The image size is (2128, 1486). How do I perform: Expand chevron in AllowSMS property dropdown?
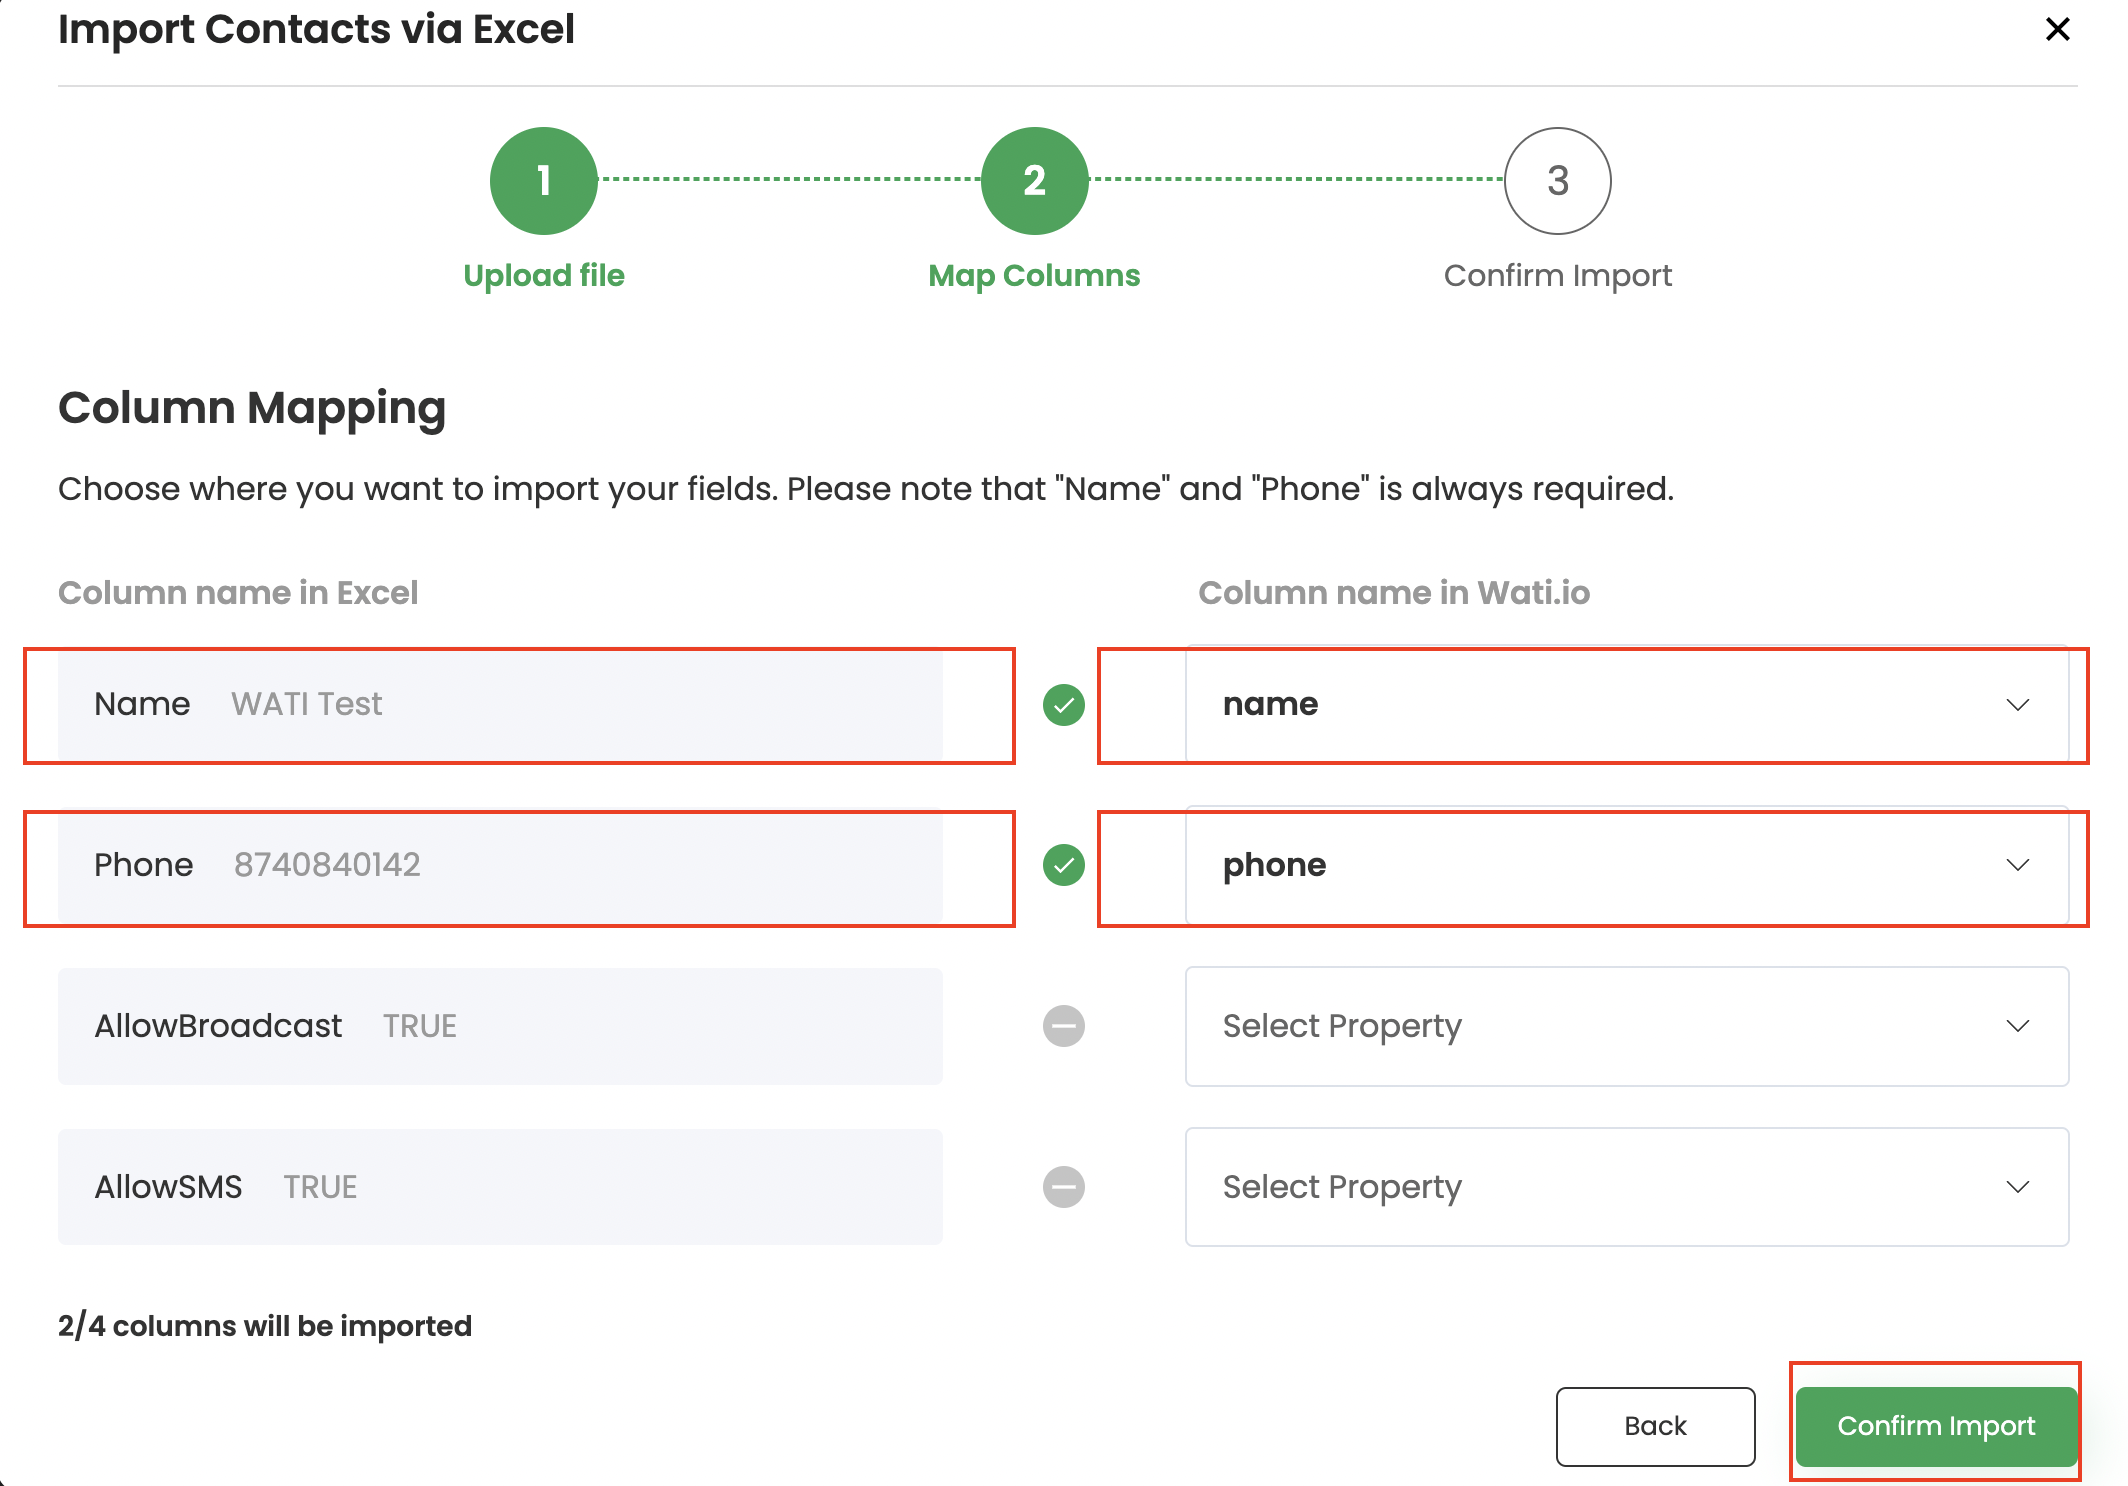(2018, 1187)
